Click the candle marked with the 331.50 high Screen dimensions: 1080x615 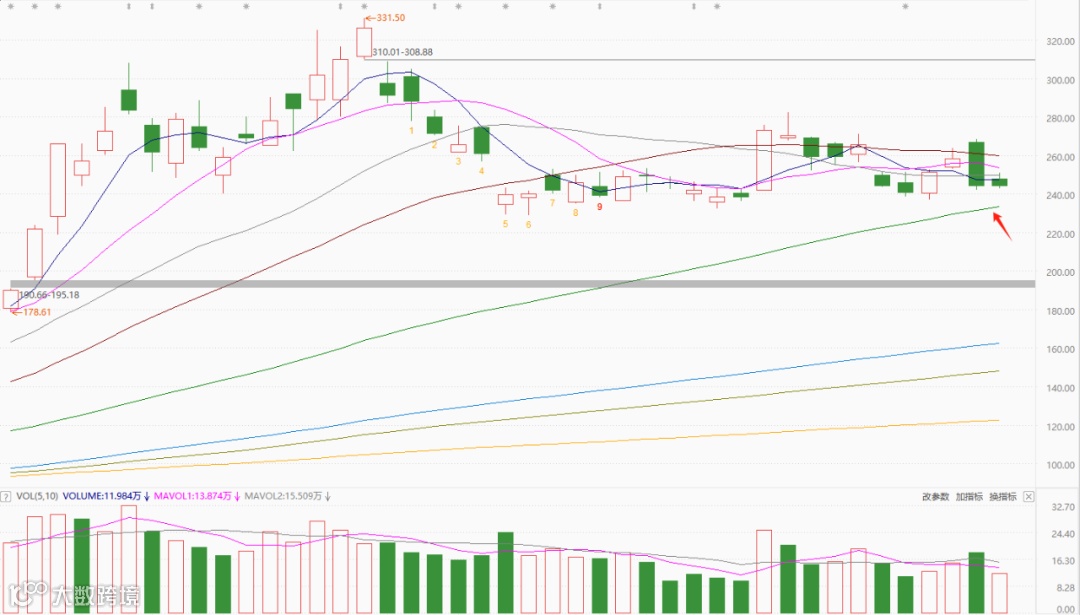pyautogui.click(x=364, y=41)
